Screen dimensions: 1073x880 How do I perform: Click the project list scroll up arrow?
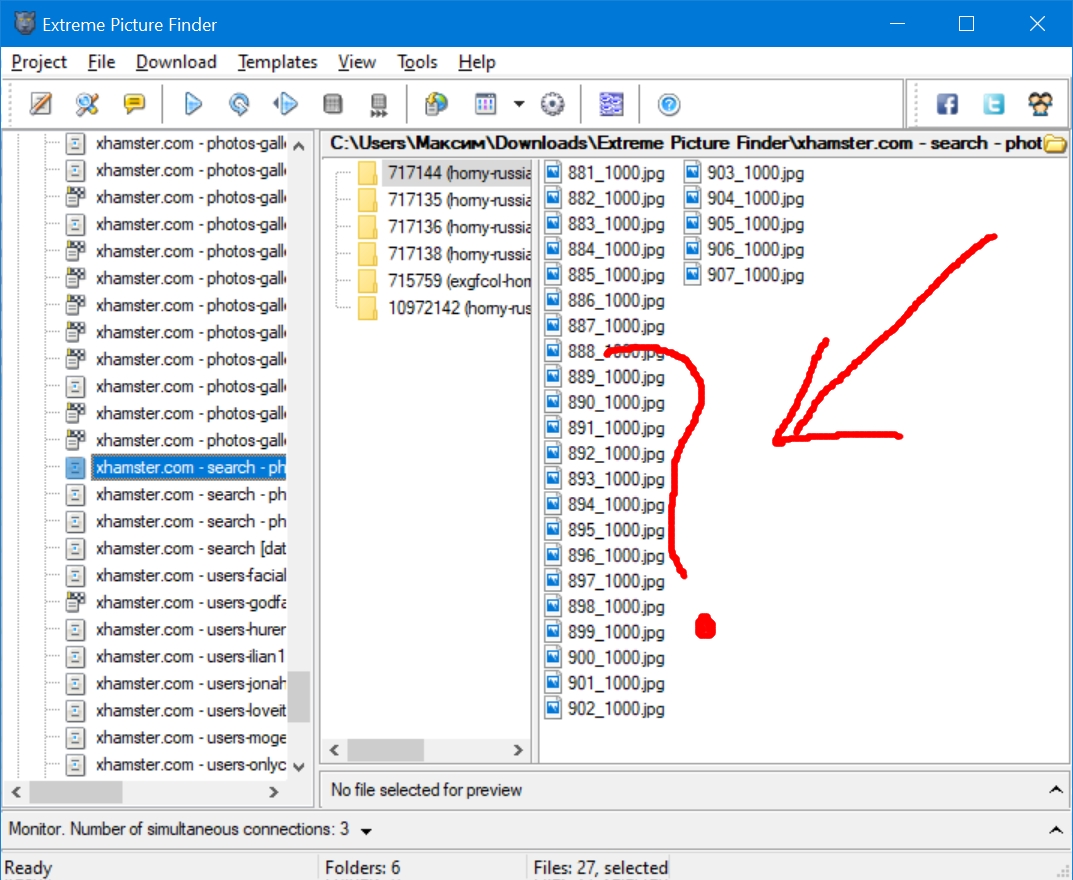(x=299, y=146)
